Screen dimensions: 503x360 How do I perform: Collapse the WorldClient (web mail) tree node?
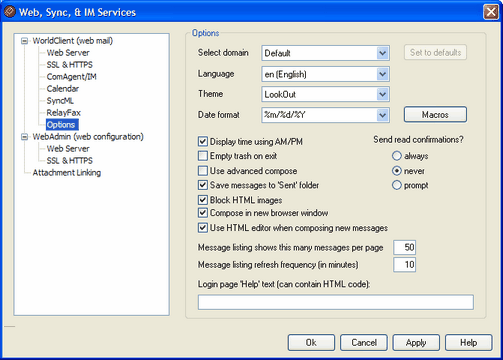point(24,41)
